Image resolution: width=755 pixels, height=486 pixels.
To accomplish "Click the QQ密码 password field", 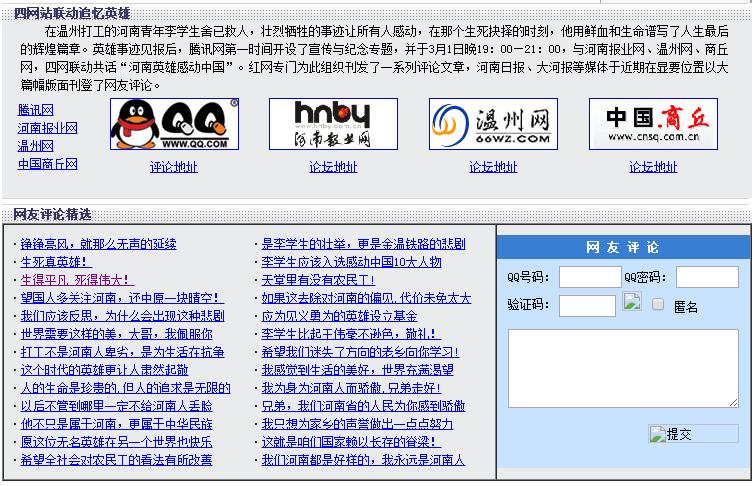I will [x=706, y=277].
